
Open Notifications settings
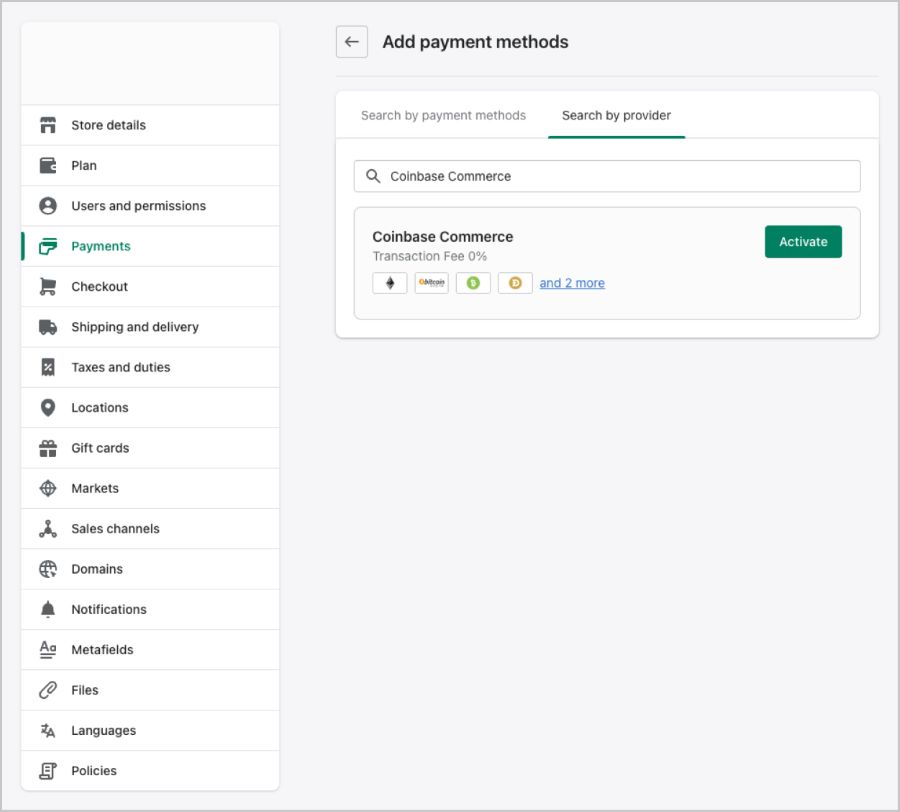point(150,609)
